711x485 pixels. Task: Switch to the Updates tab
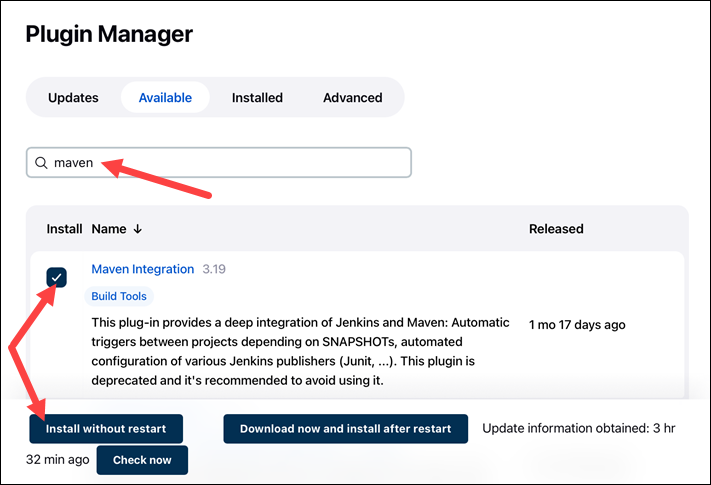coord(73,97)
